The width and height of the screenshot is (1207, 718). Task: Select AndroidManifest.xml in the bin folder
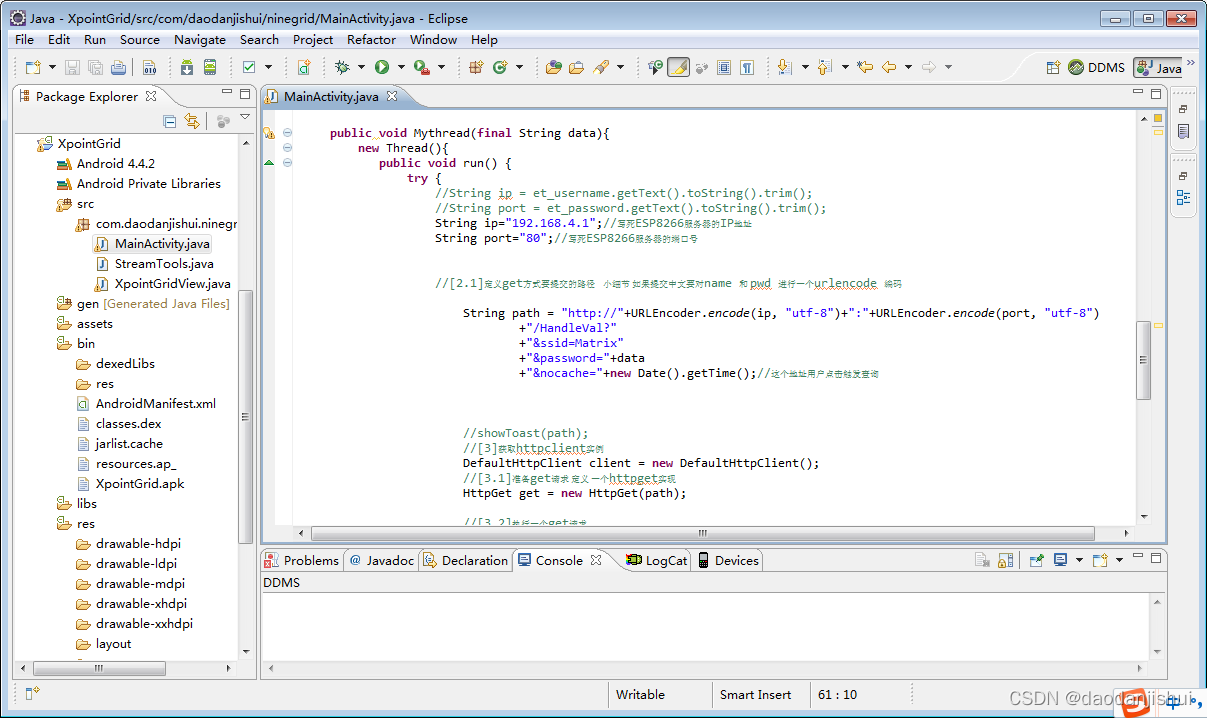[155, 403]
